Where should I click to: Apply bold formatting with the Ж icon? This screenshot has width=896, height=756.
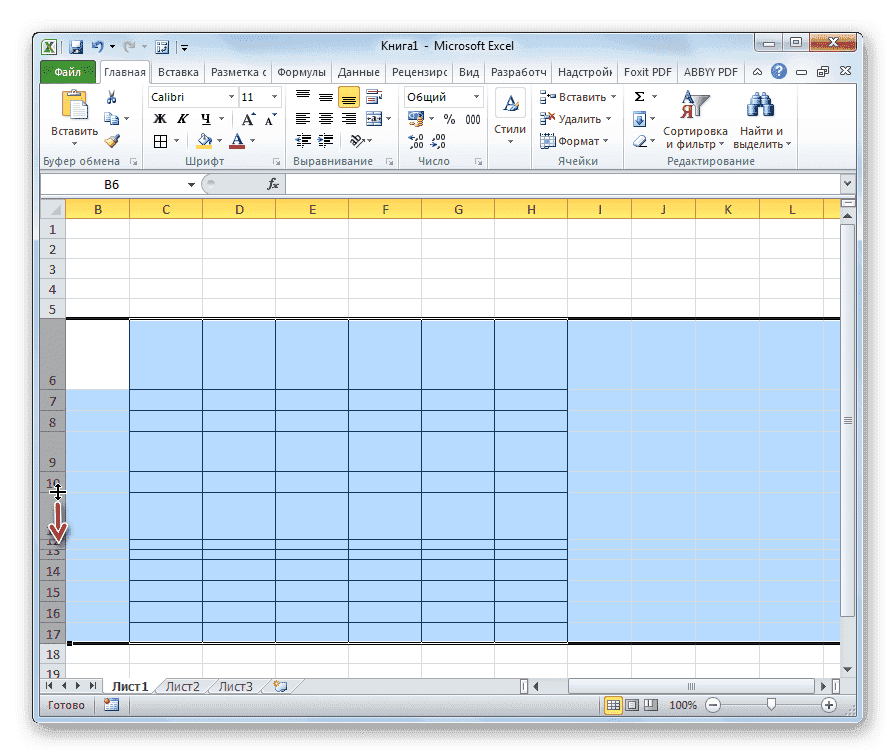pyautogui.click(x=158, y=118)
